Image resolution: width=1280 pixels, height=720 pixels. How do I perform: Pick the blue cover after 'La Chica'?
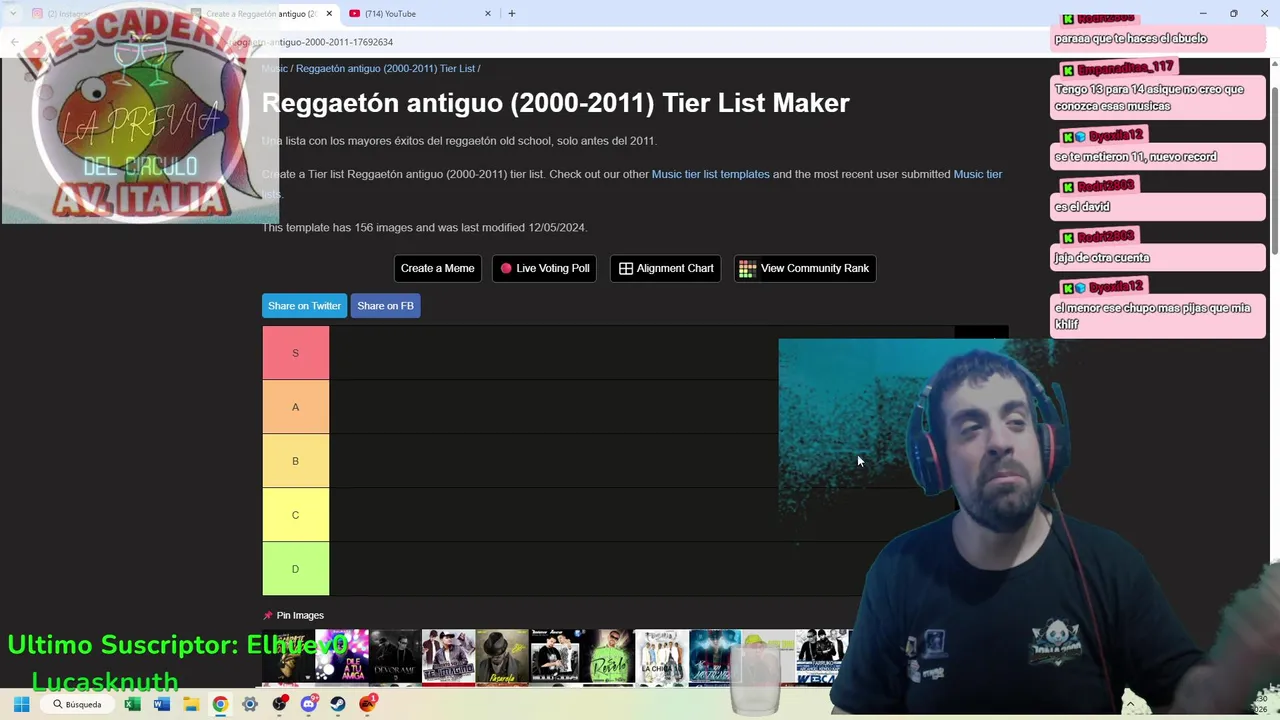[x=715, y=655]
